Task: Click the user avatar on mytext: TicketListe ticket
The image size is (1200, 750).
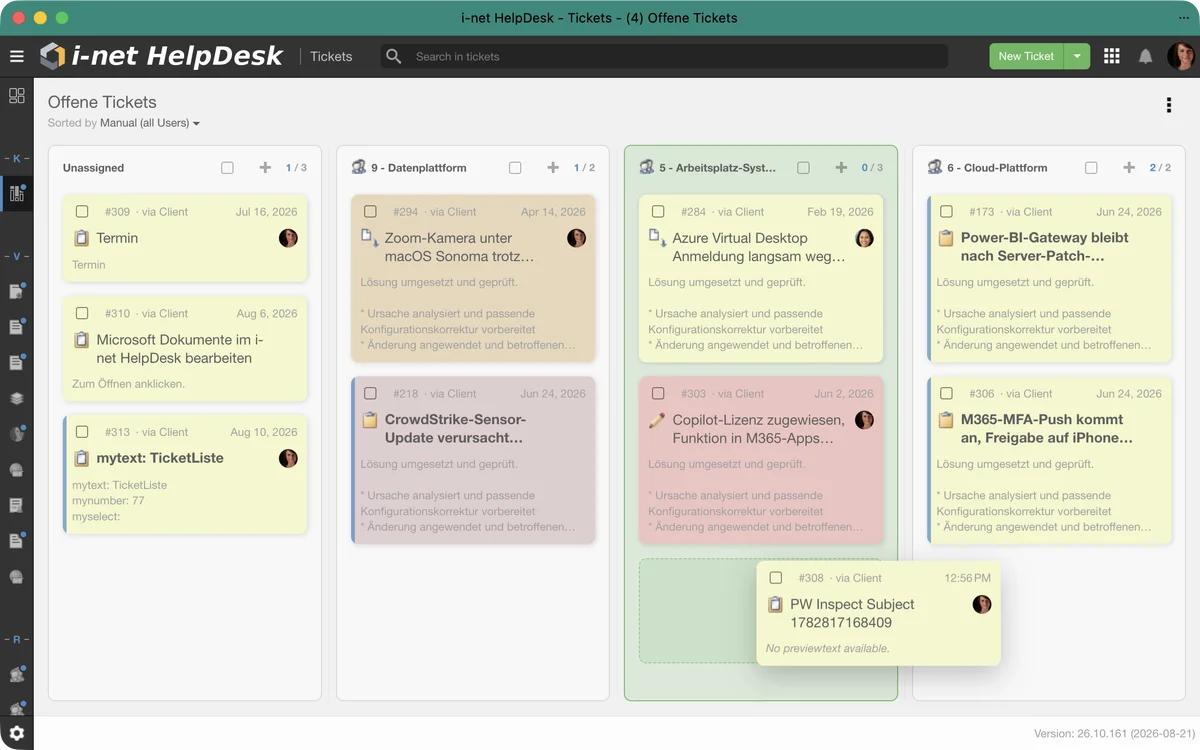Action: [x=288, y=458]
